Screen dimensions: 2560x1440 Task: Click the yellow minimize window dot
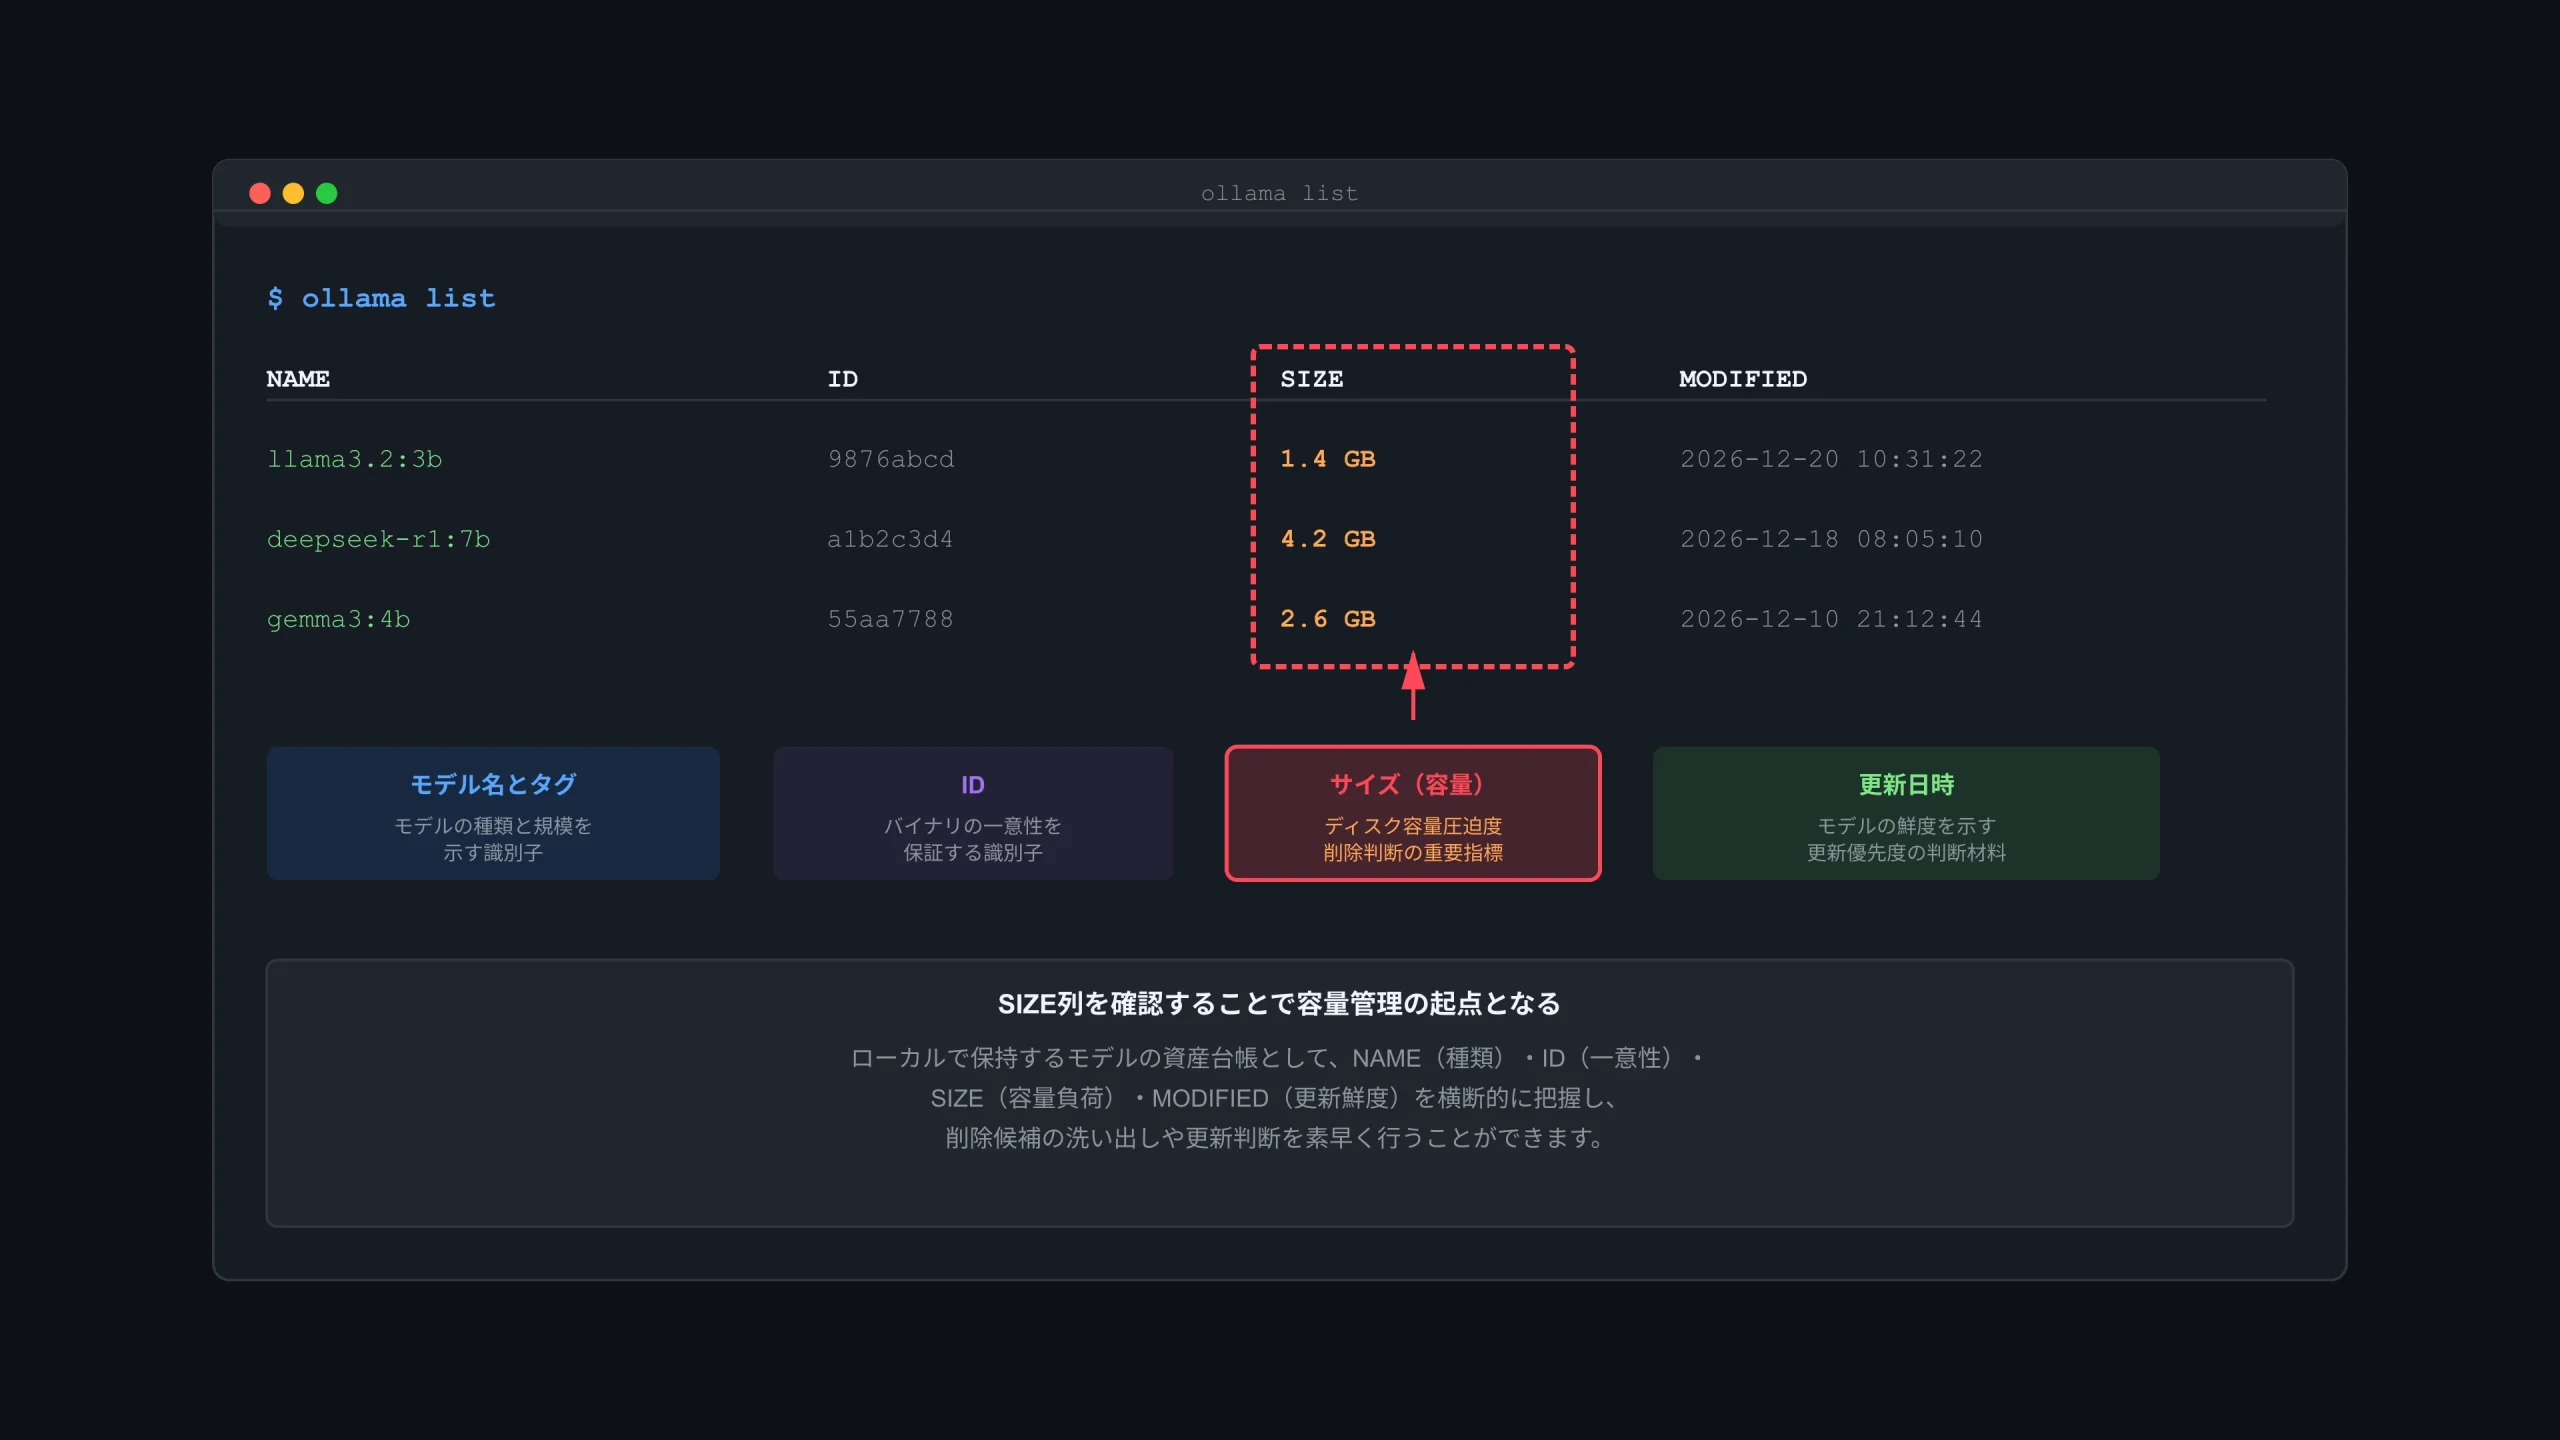click(x=293, y=193)
